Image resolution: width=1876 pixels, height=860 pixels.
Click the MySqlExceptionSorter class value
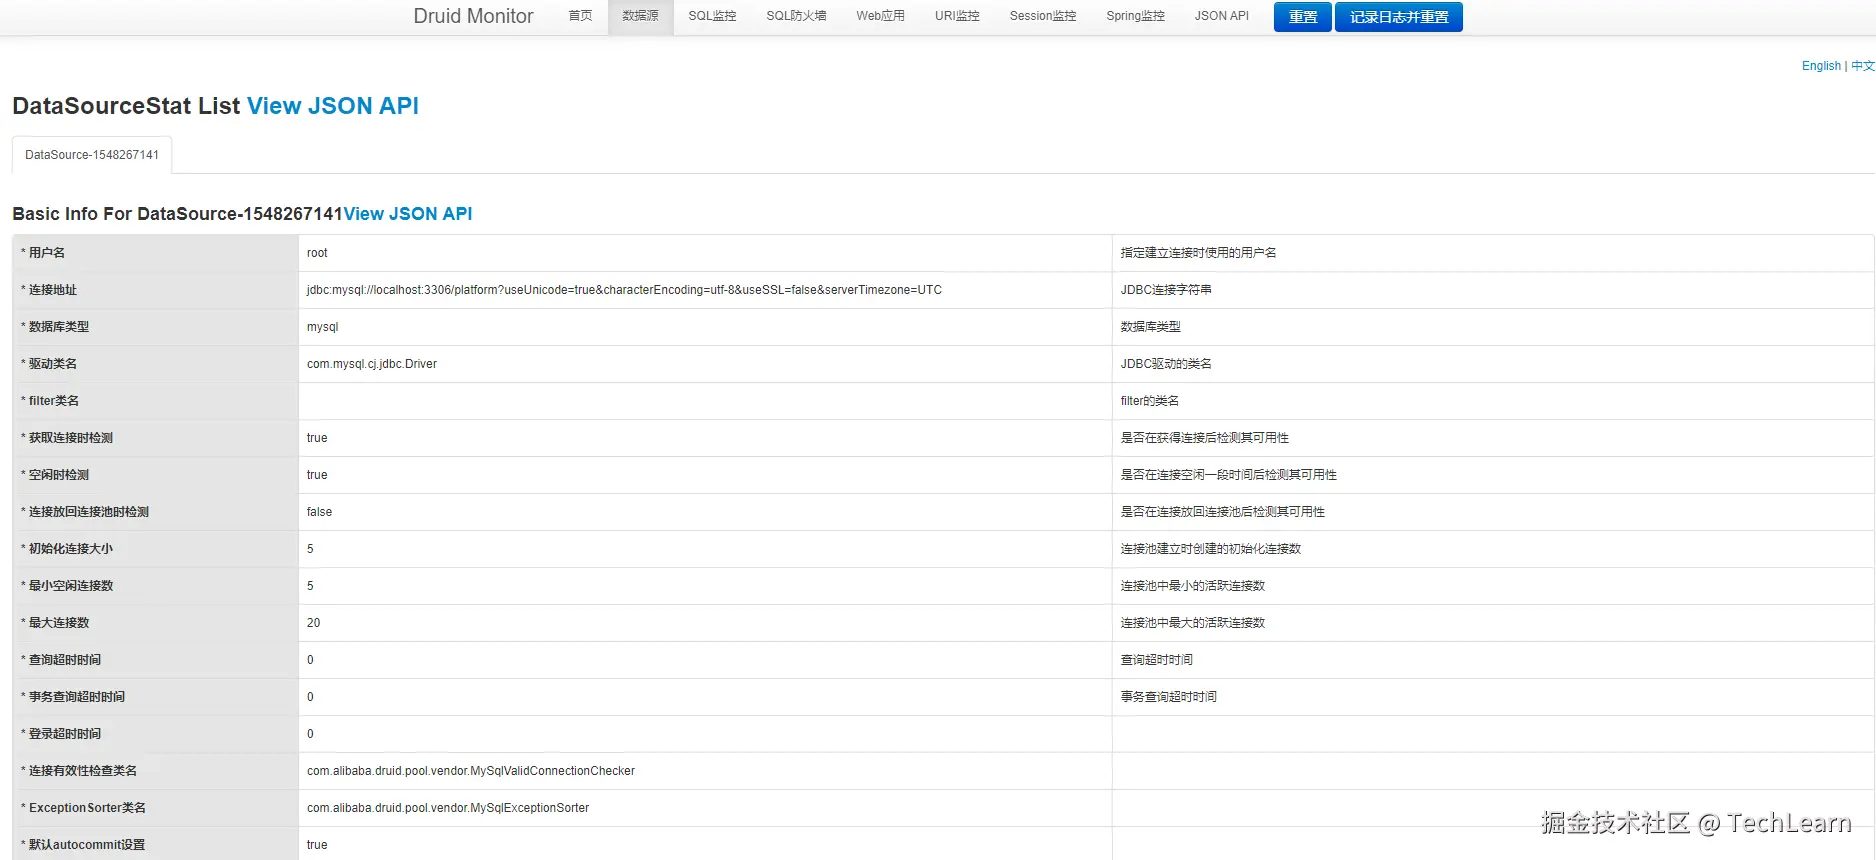448,808
